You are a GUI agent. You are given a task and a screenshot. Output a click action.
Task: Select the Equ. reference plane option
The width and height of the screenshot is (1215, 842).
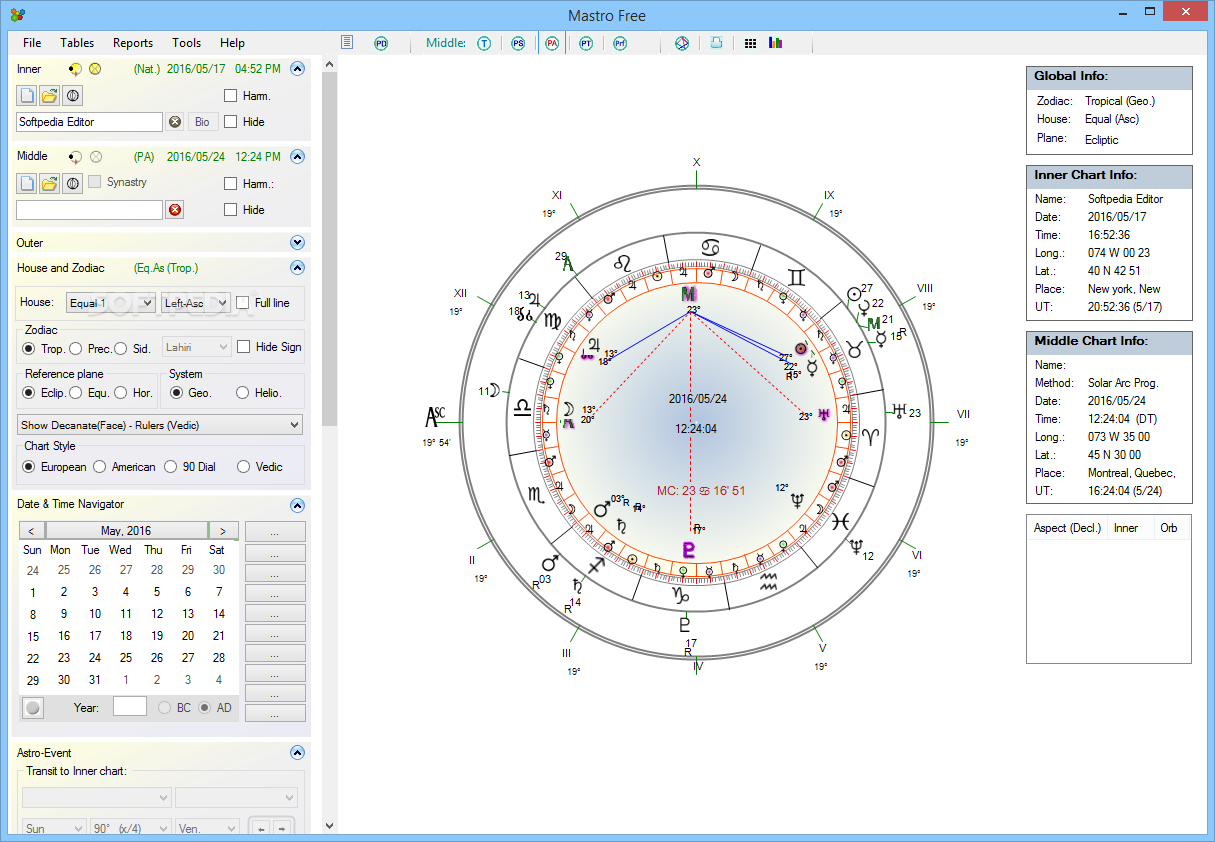pyautogui.click(x=76, y=393)
